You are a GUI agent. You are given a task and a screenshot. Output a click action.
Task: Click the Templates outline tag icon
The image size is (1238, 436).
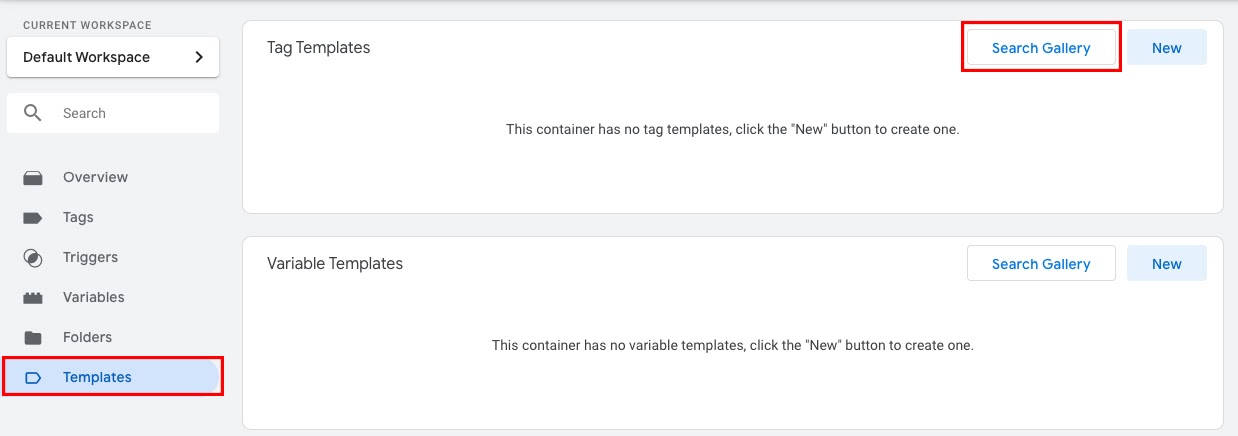(x=33, y=378)
